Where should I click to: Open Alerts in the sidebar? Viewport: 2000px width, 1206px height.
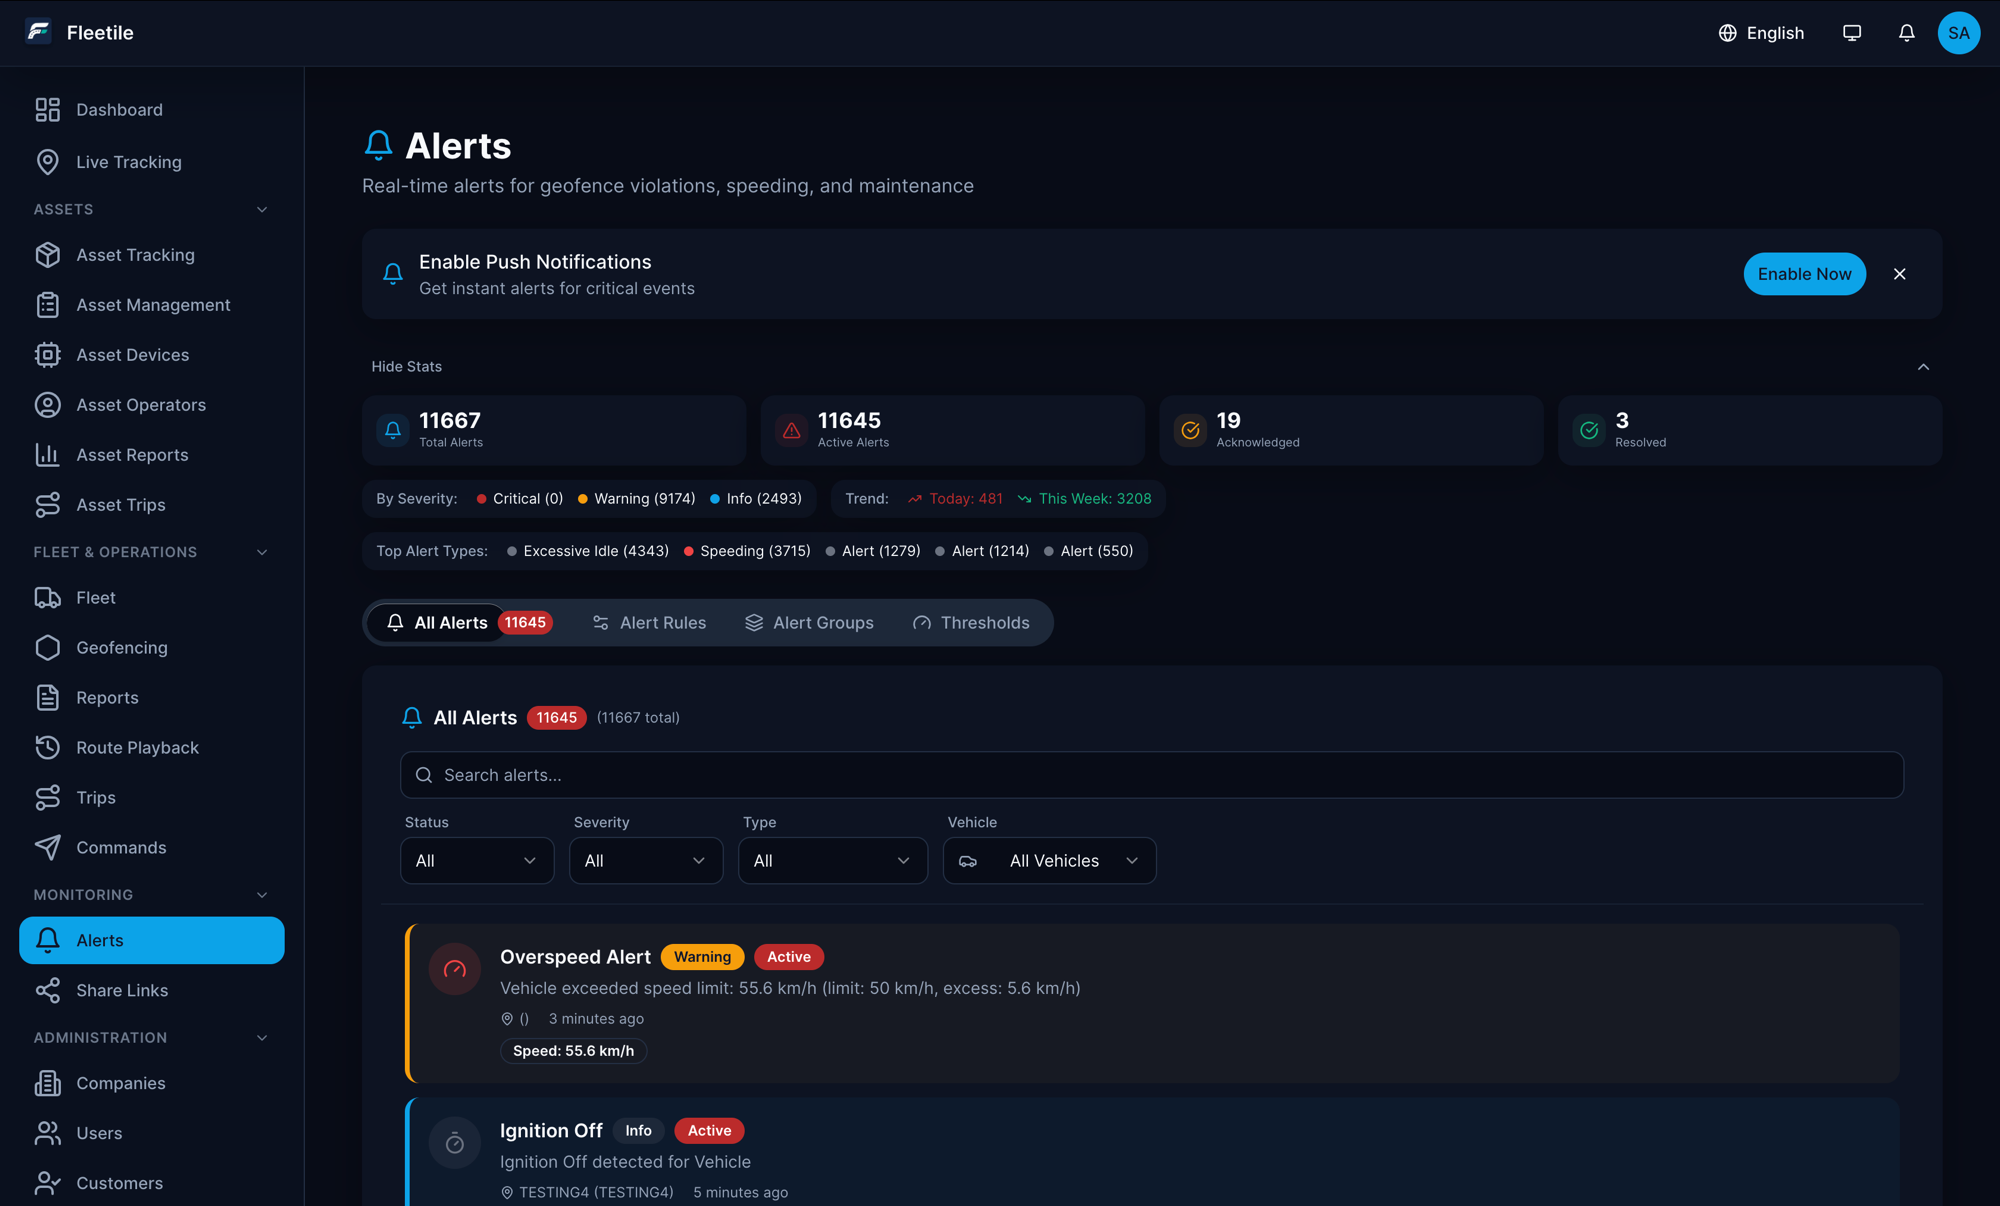pyautogui.click(x=152, y=941)
